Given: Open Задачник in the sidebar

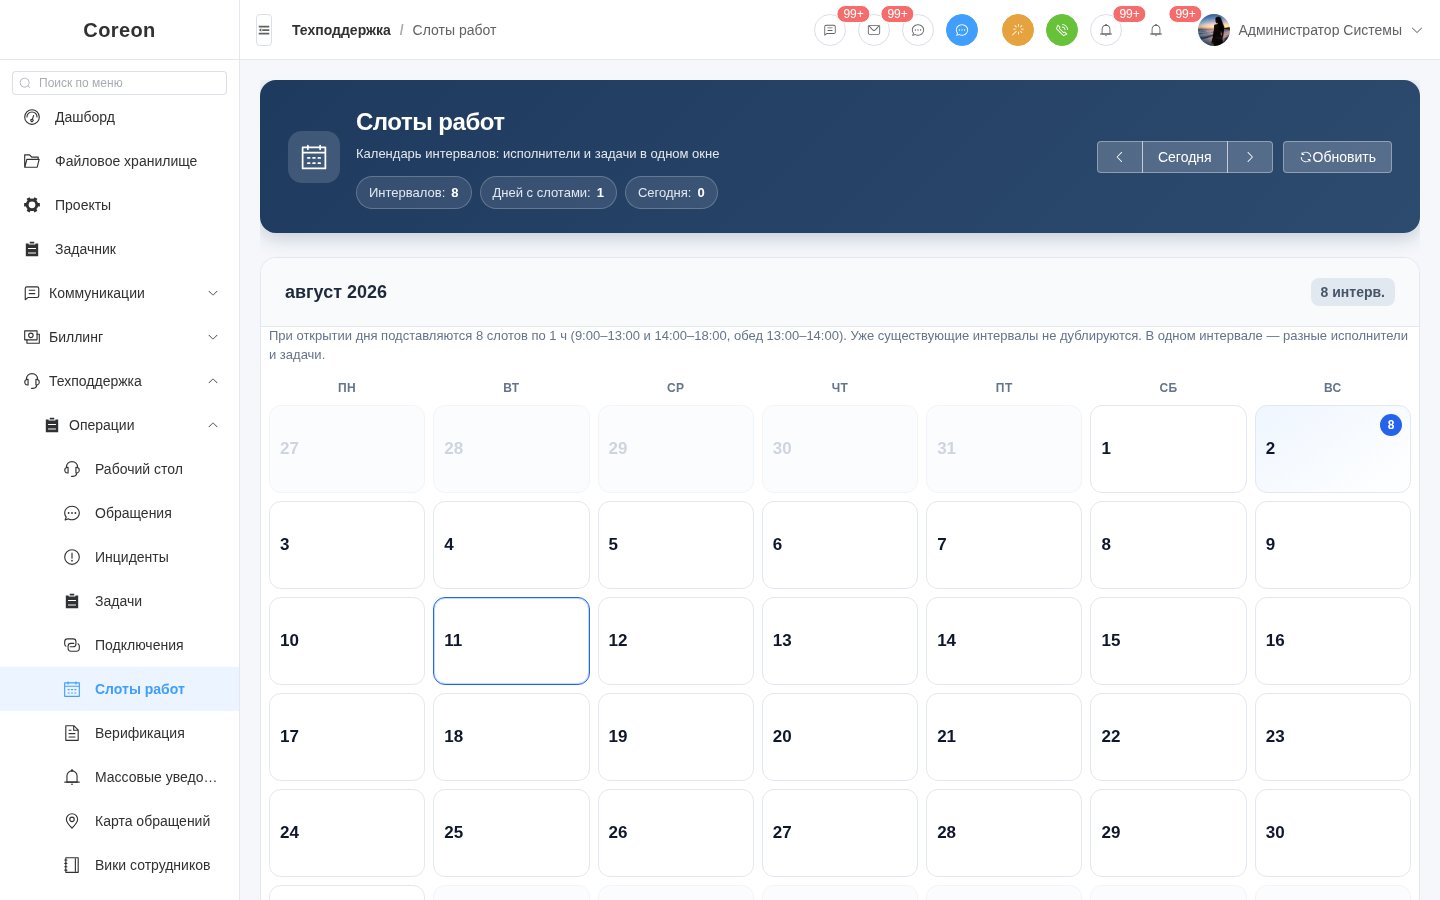Looking at the screenshot, I should [120, 249].
